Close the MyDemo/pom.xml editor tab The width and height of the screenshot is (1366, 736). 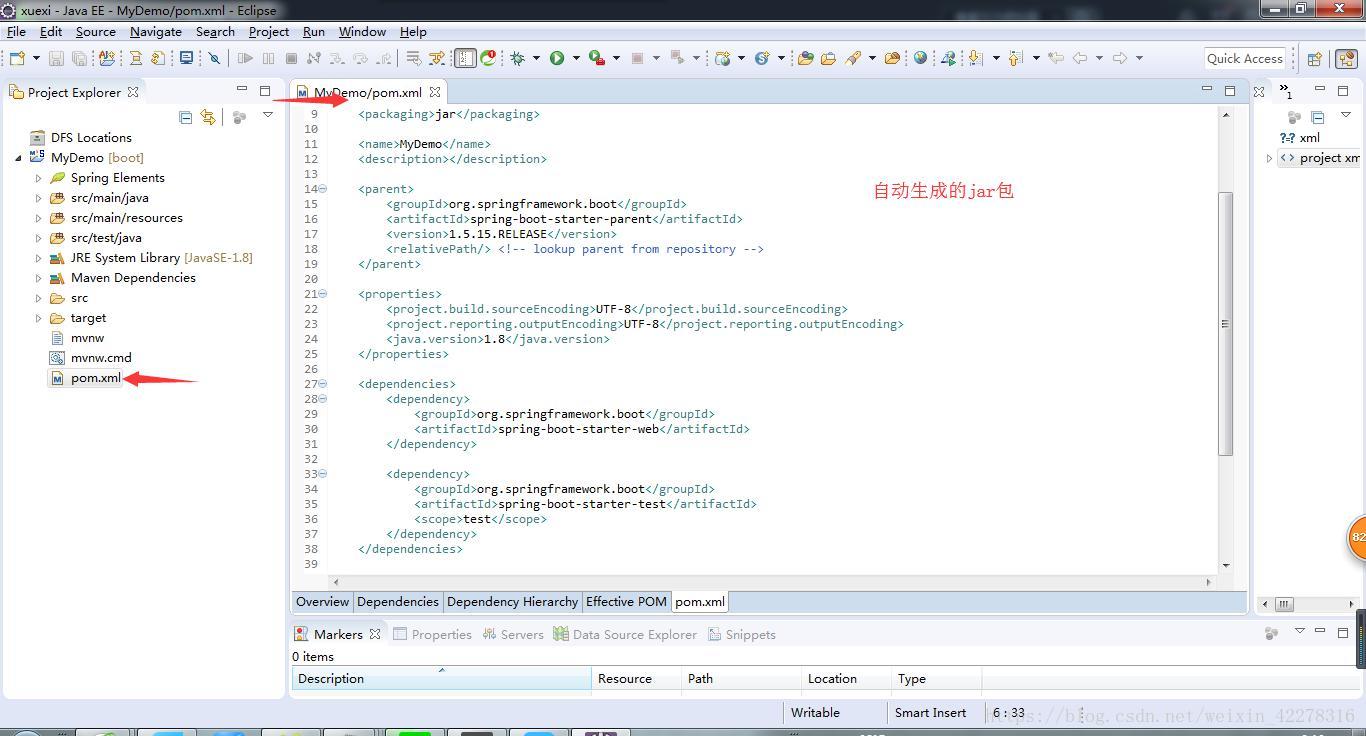tap(435, 92)
